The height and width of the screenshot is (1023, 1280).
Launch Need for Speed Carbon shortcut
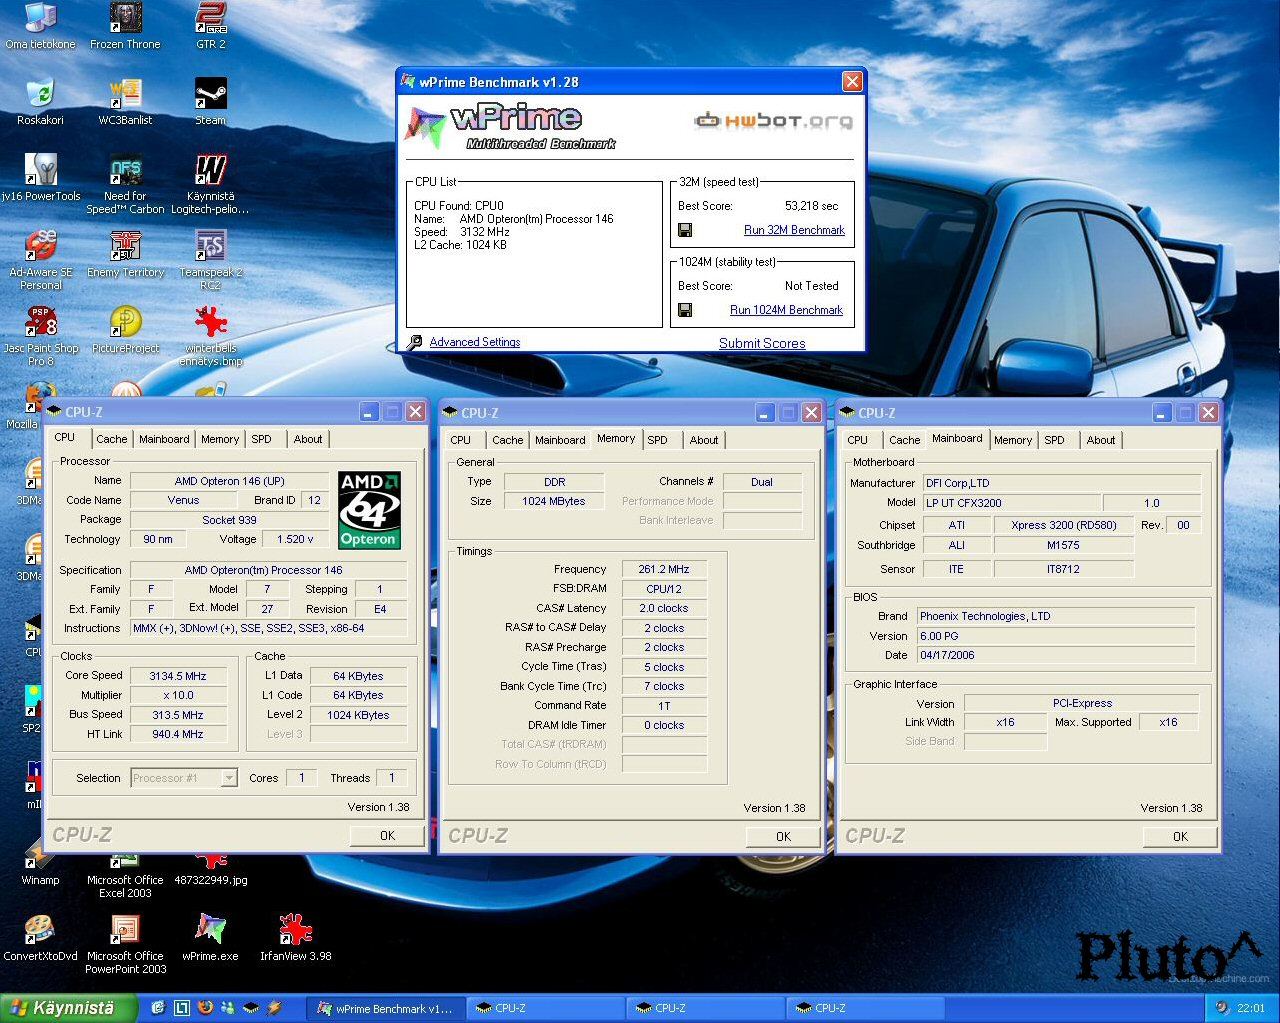(125, 185)
